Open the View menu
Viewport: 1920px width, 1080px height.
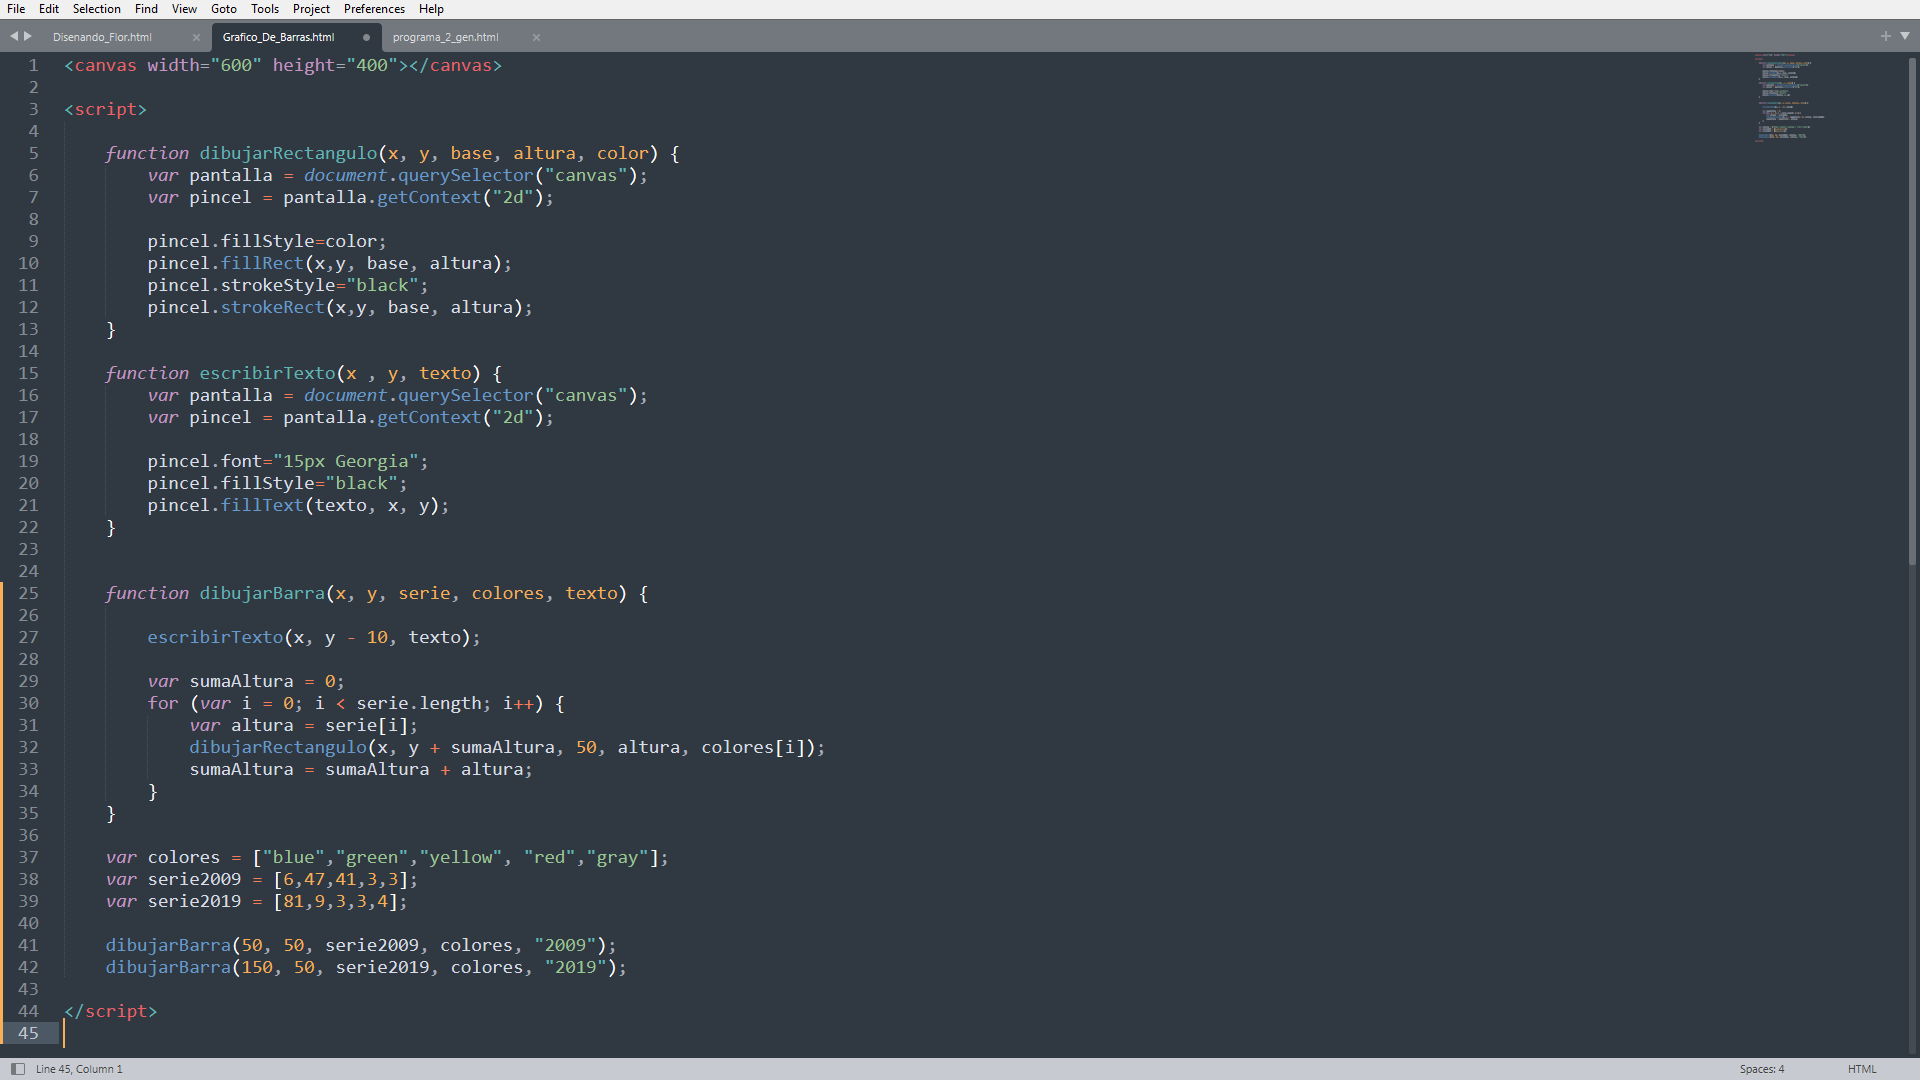184,9
